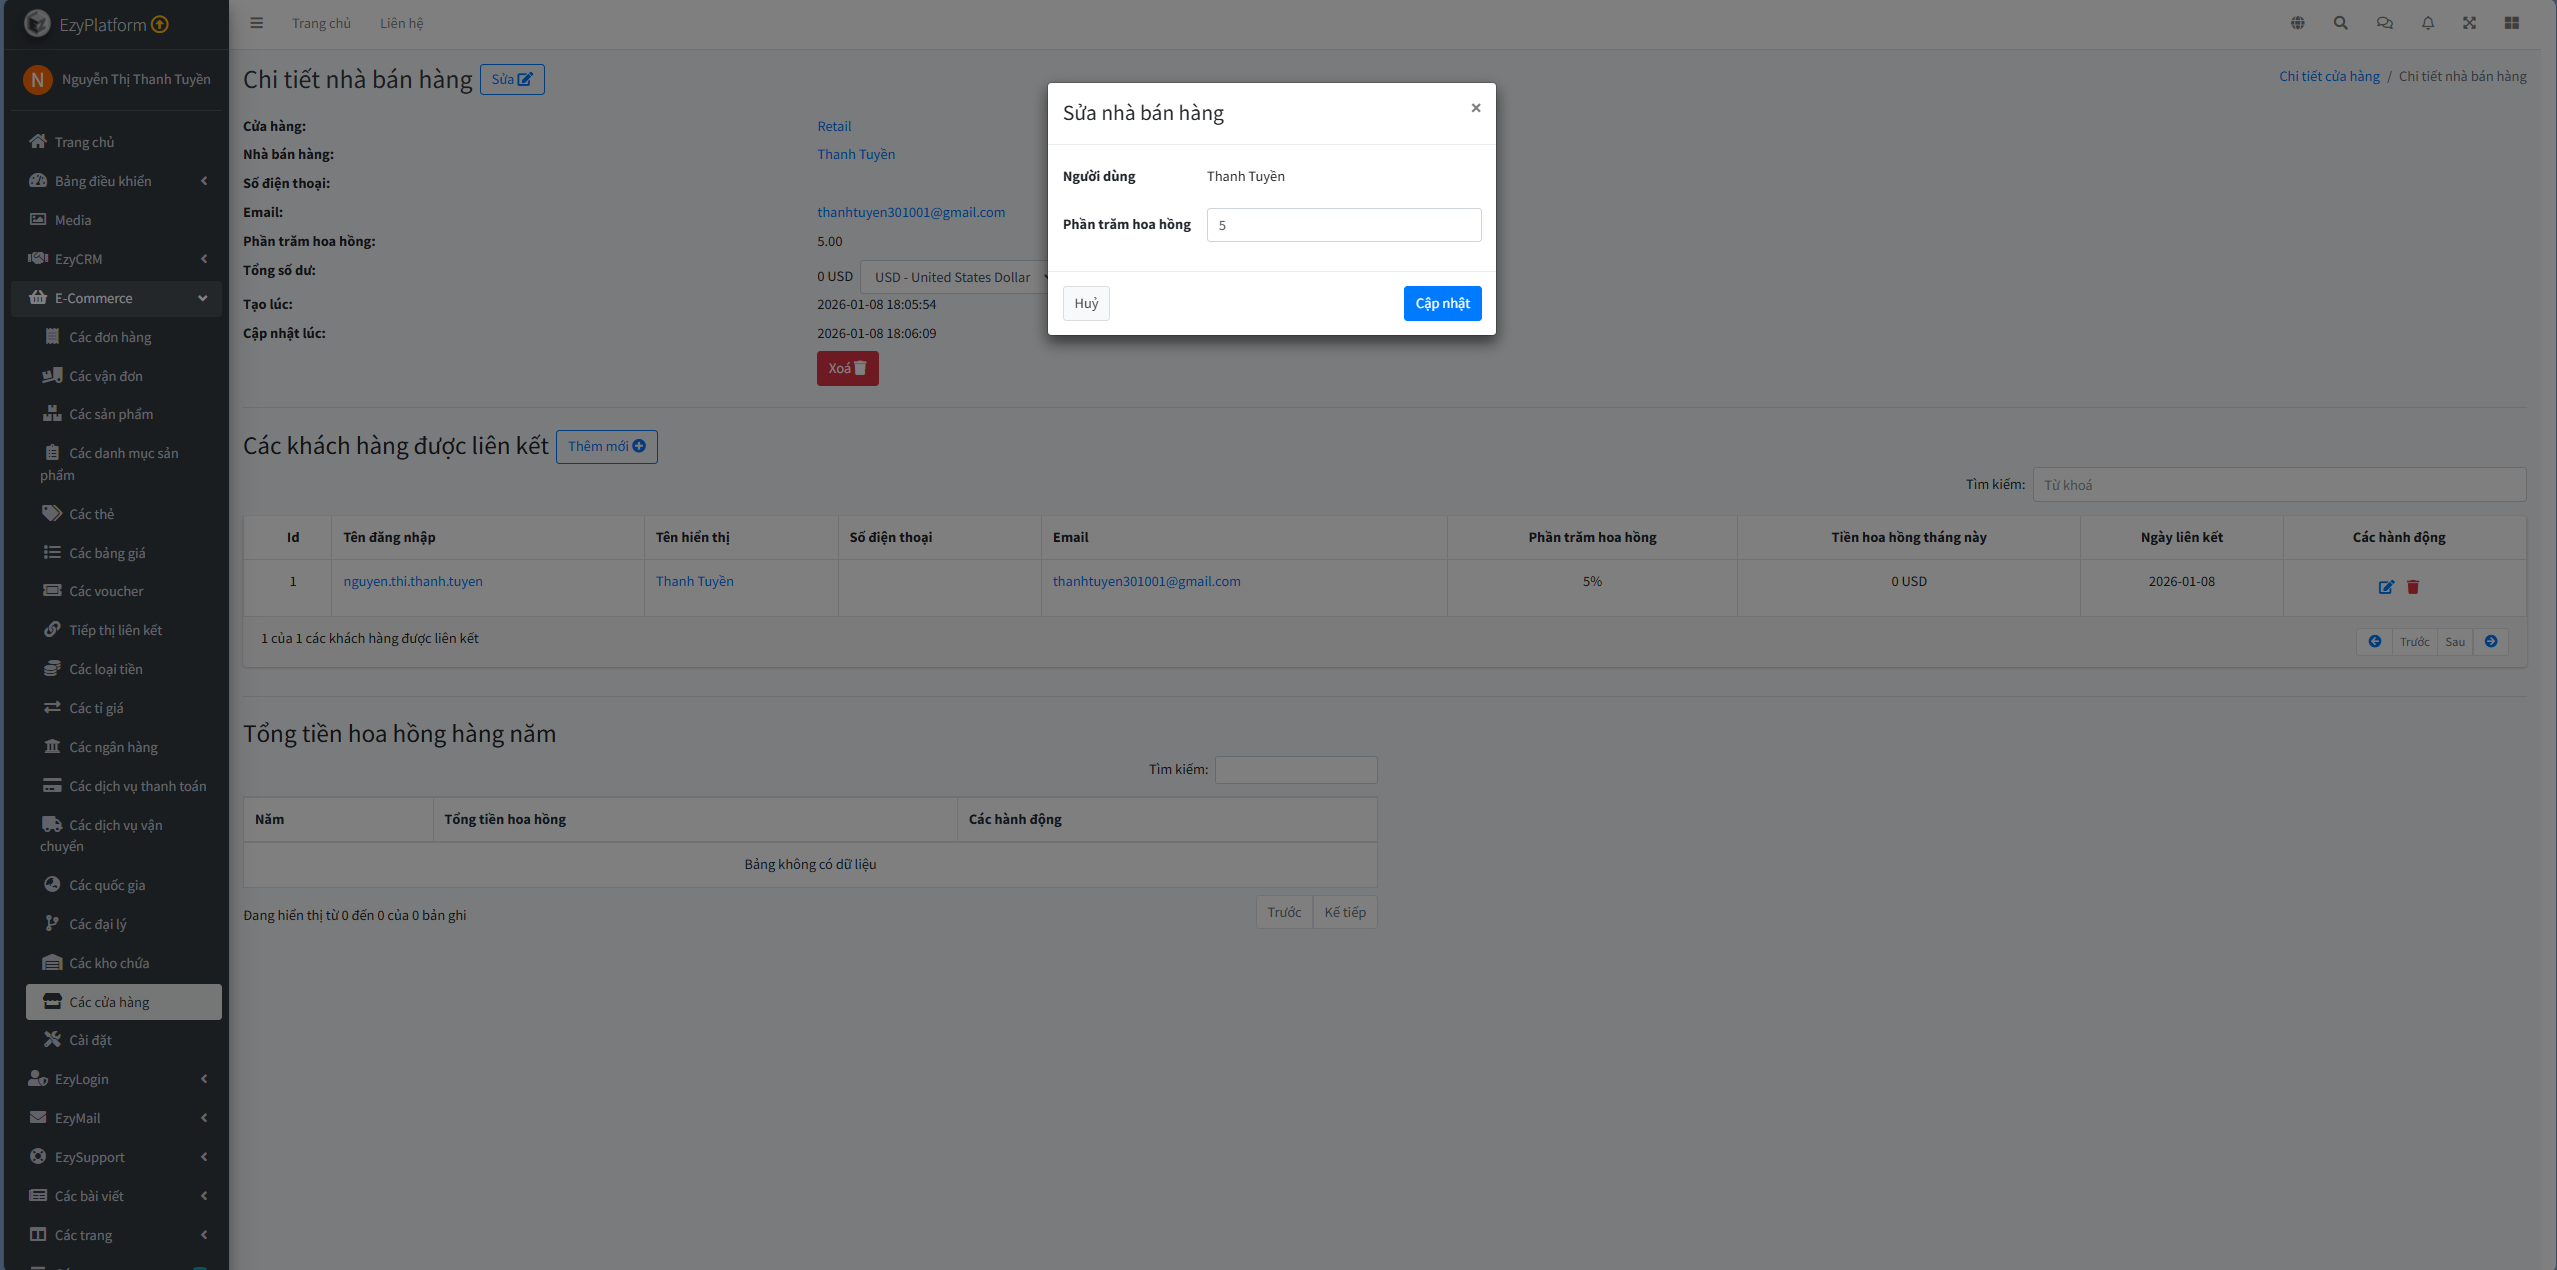Click the globe language icon
This screenshot has height=1270, width=2557.
pos(2297,23)
